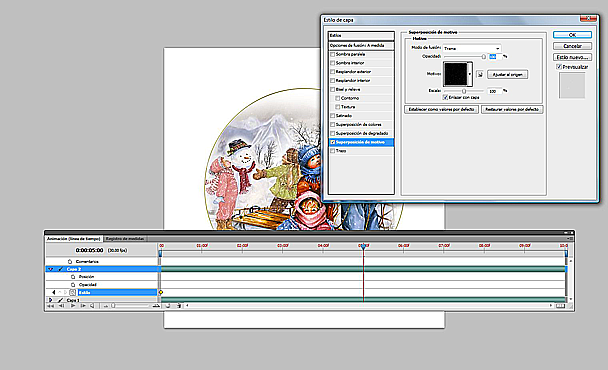The image size is (608, 370).
Task: Select Opciones de fusión: A medida
Action: (361, 46)
